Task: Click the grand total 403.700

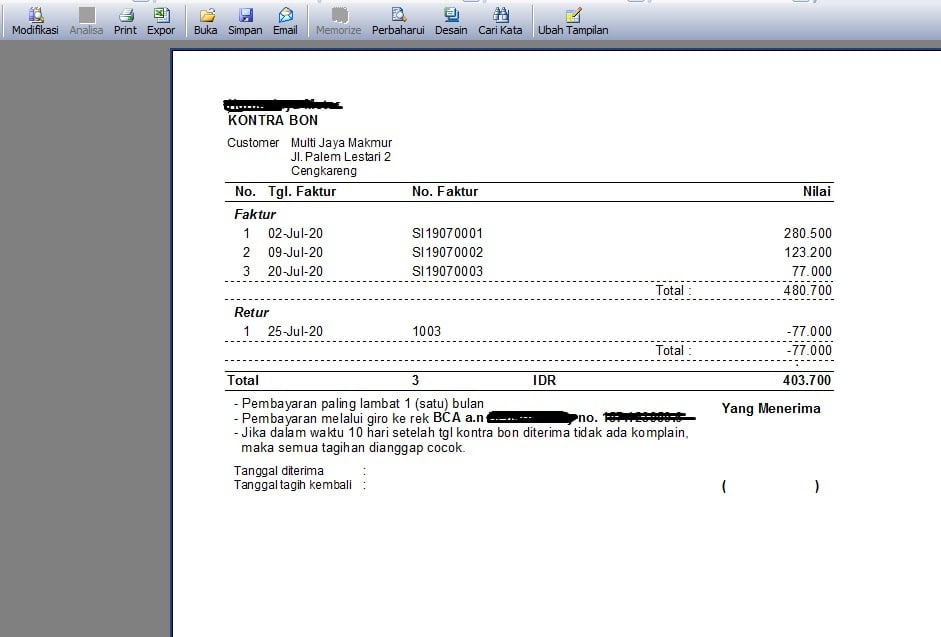Action: pyautogui.click(x=807, y=381)
